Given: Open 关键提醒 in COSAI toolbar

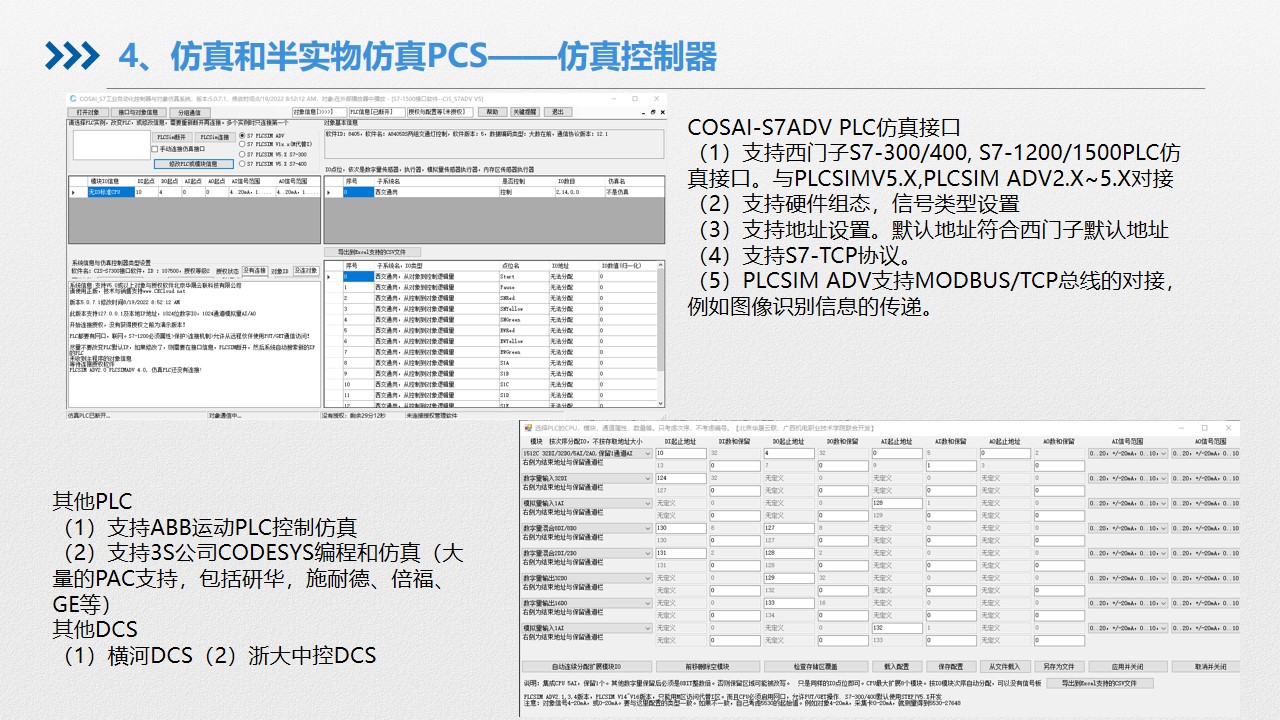Looking at the screenshot, I should click(525, 112).
